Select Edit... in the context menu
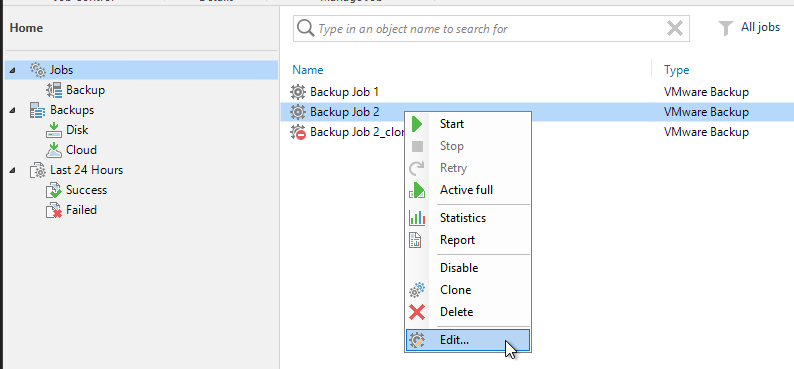The width and height of the screenshot is (794, 369). 468,340
